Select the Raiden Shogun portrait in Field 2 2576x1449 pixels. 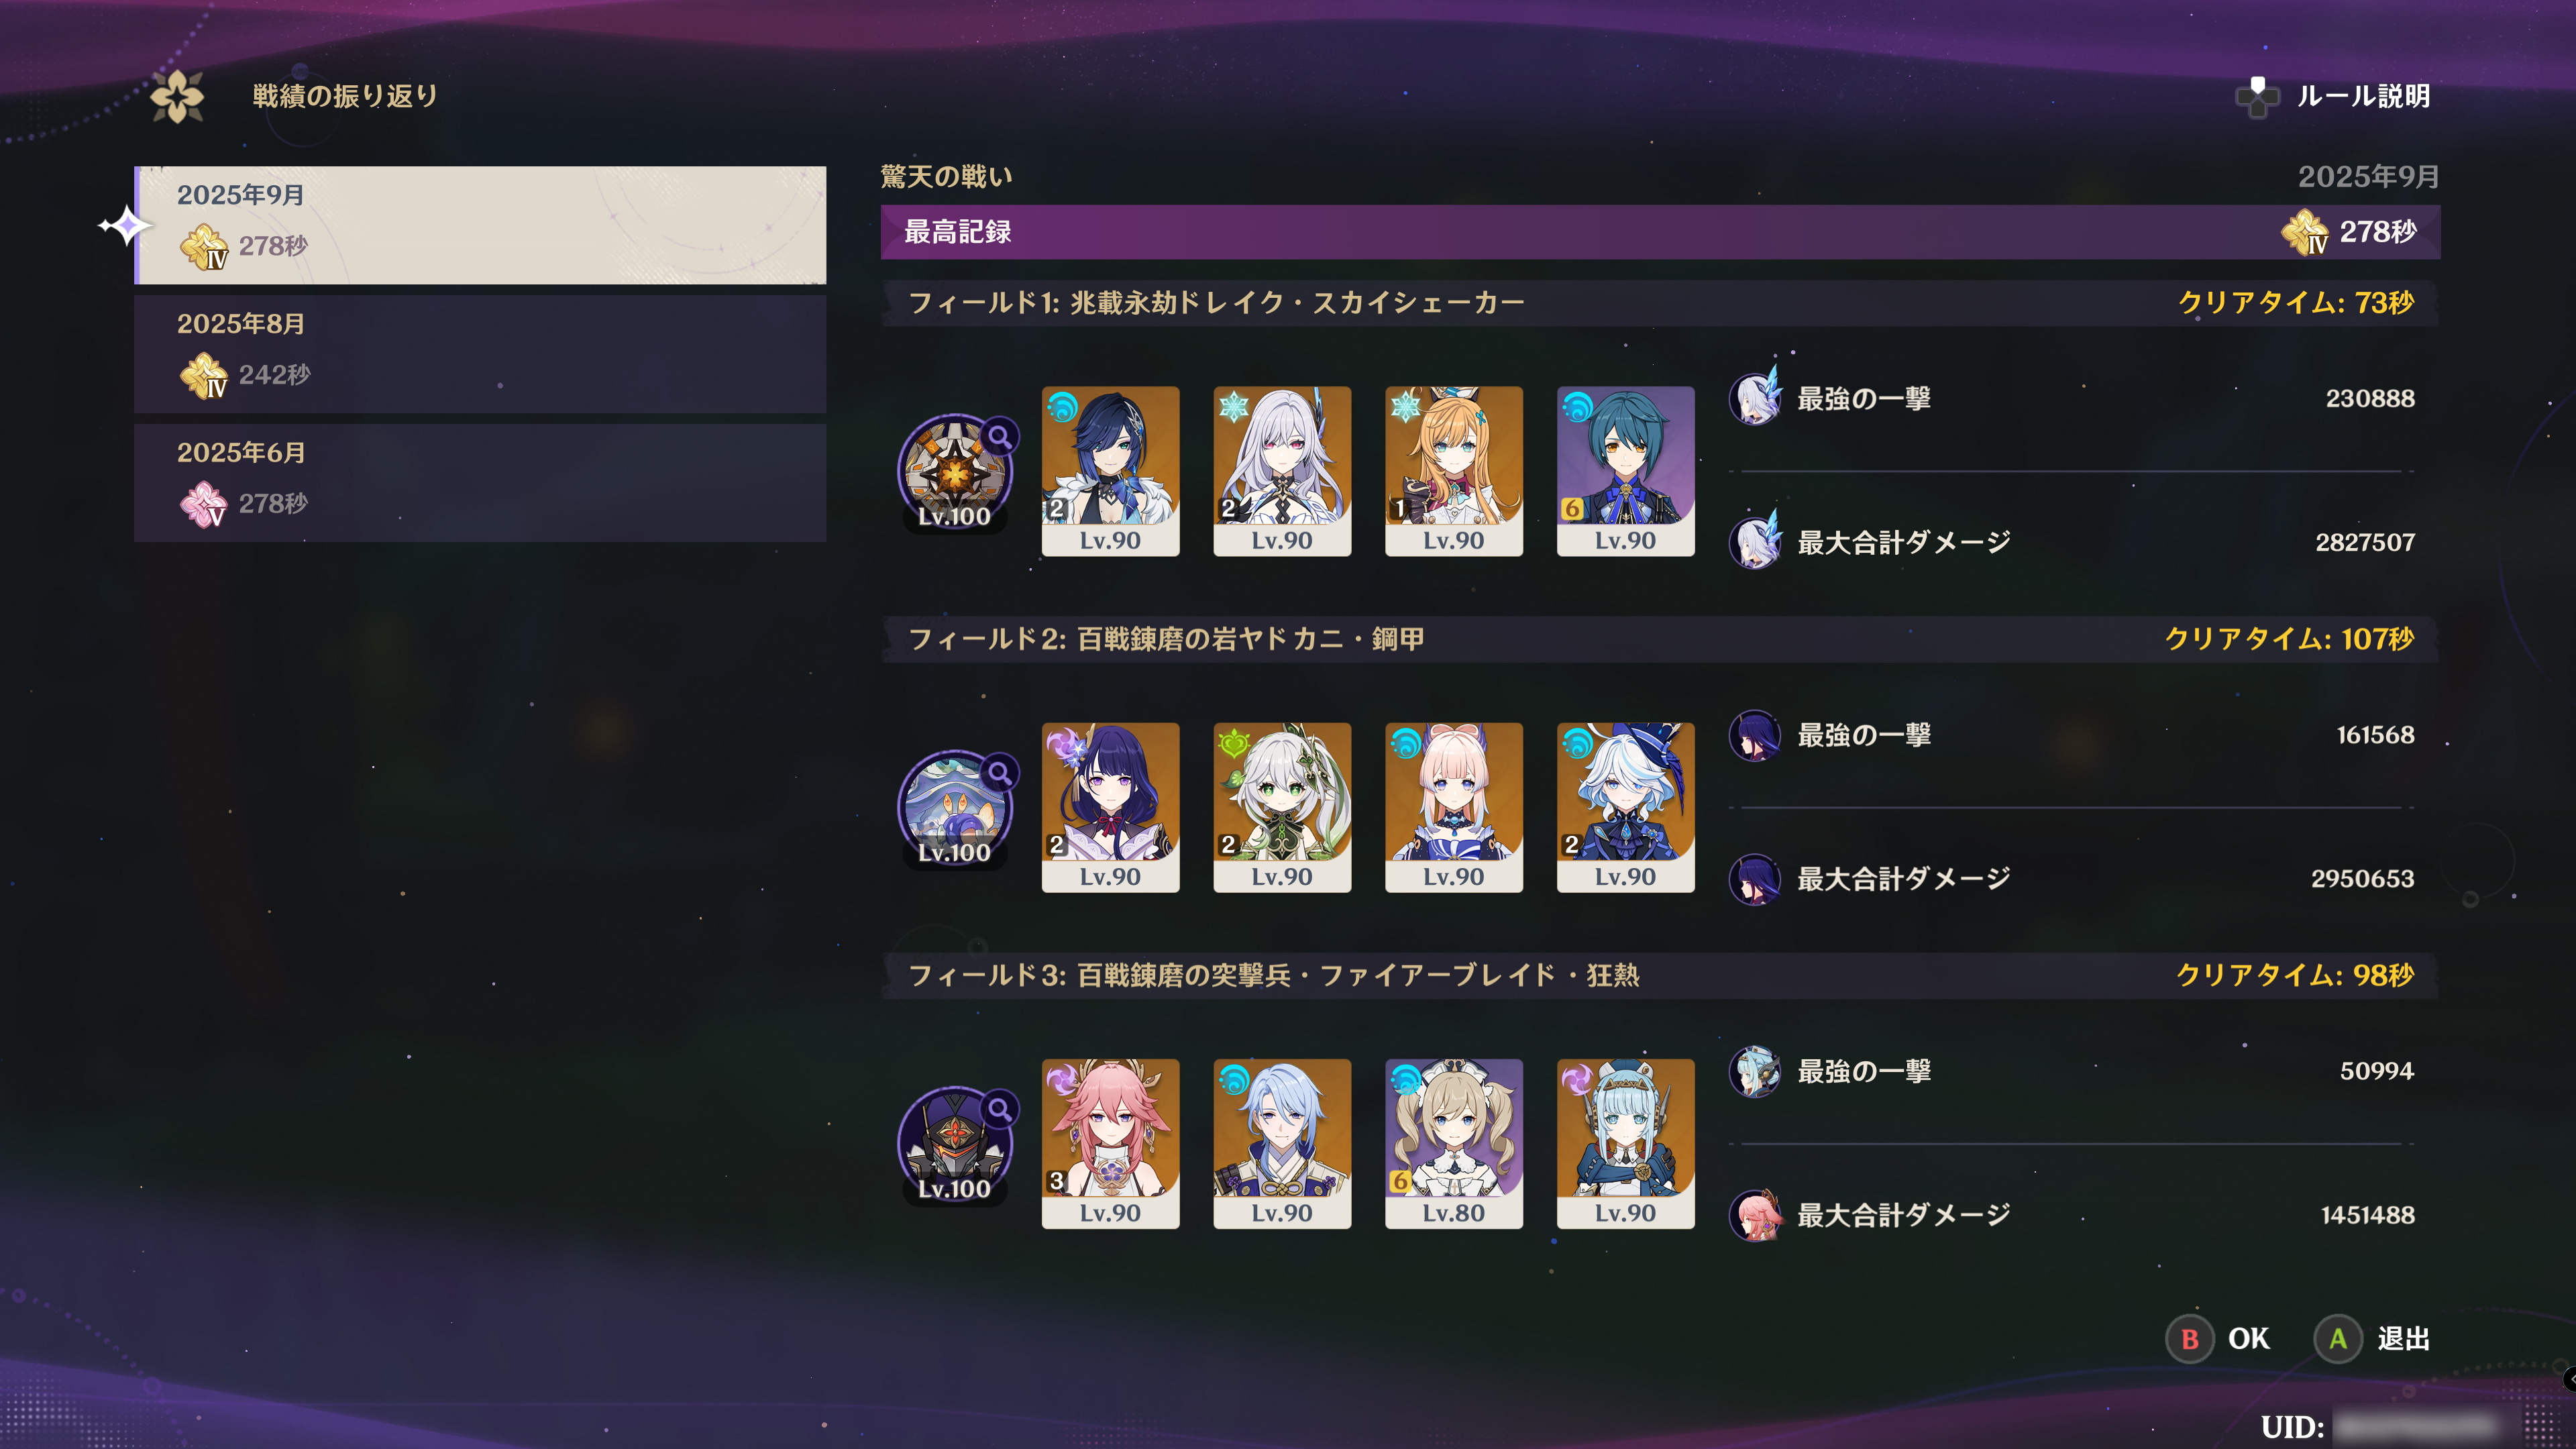(1110, 807)
